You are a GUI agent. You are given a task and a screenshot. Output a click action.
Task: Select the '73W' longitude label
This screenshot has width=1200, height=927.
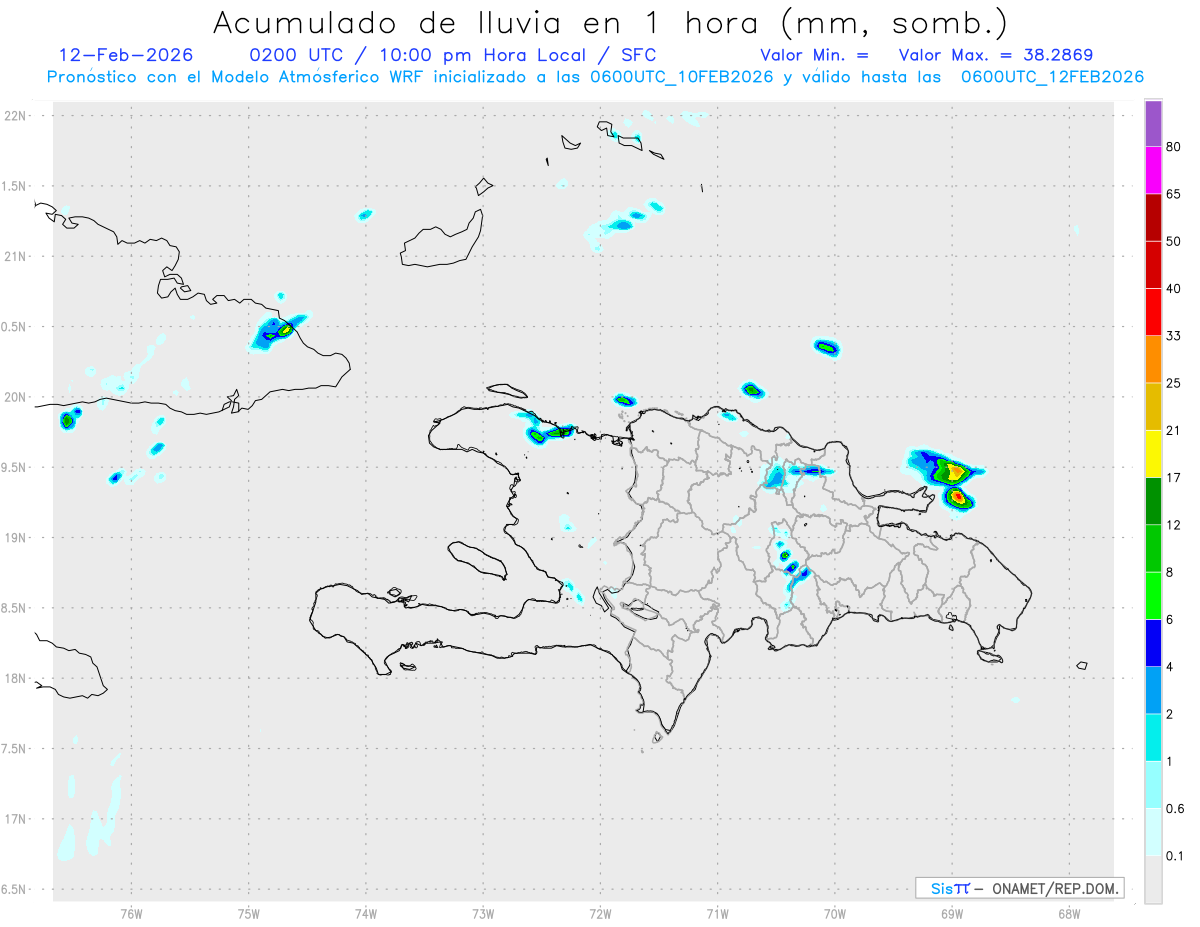[483, 914]
